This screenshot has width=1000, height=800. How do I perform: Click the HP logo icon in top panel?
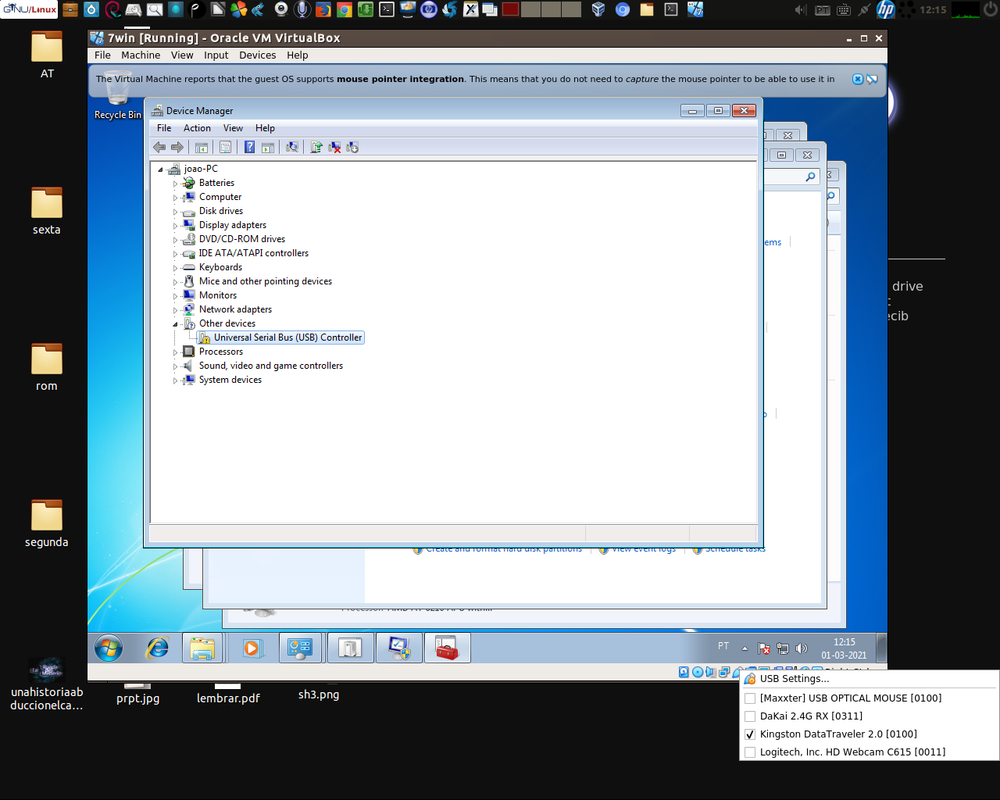tap(885, 9)
